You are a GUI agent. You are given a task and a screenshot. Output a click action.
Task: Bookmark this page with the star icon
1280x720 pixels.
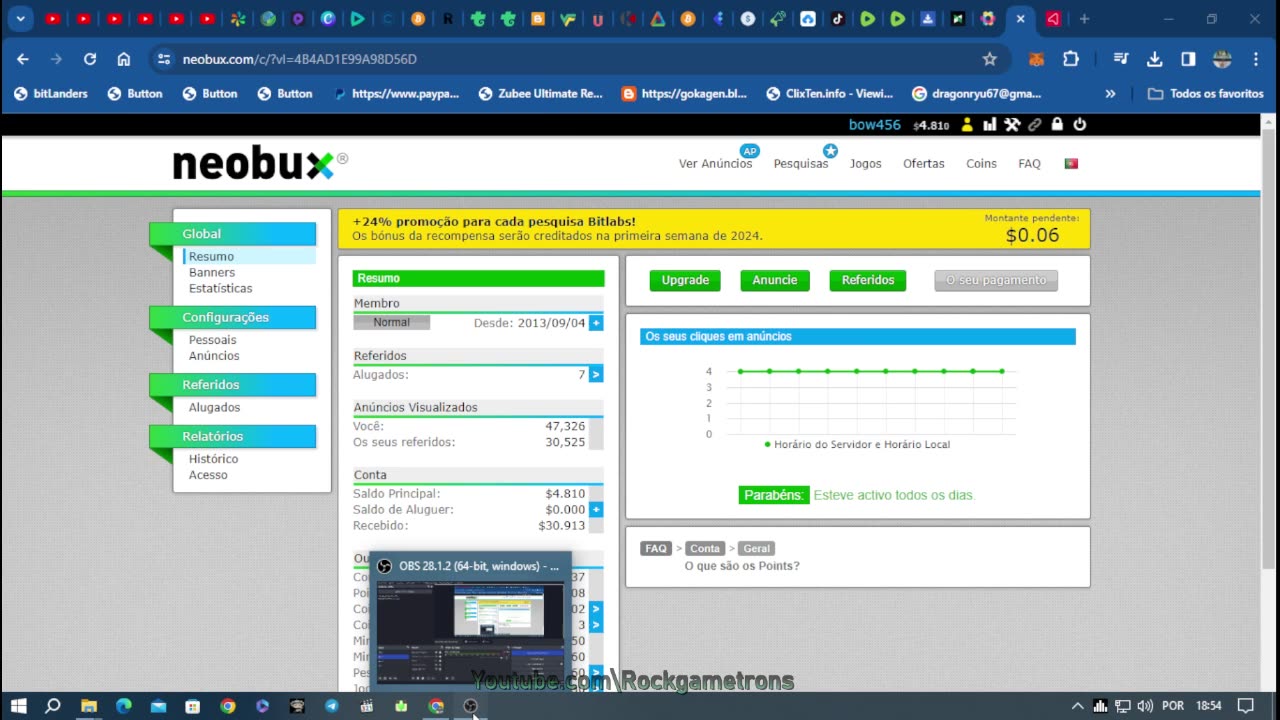(990, 59)
